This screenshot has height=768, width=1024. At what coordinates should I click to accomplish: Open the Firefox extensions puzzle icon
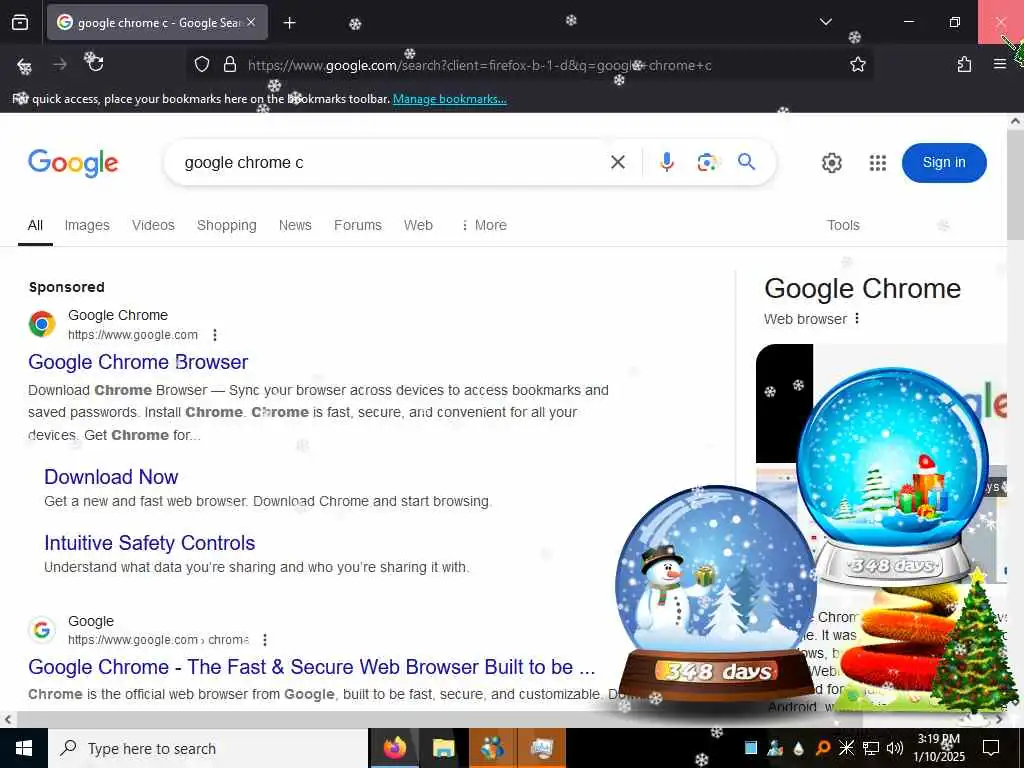pos(964,64)
